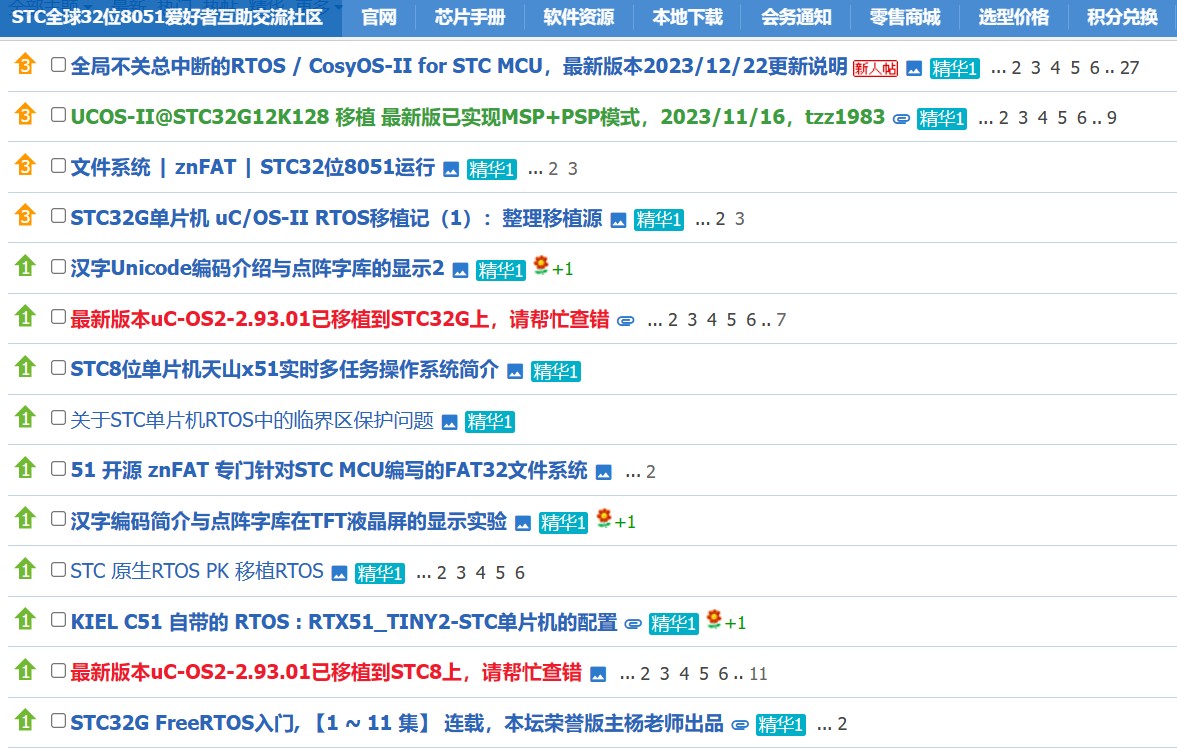
Task: Go to page 7 of uC-OS2 STC32G thread
Action: point(781,320)
